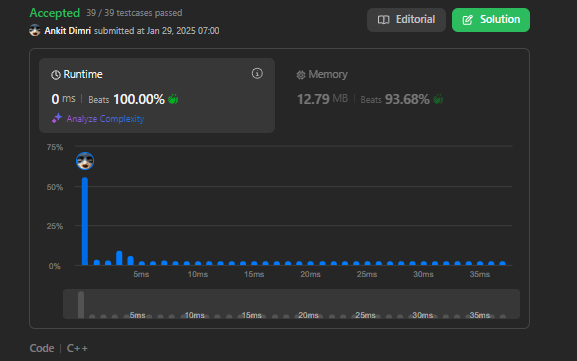Click the green Solution button

(491, 20)
